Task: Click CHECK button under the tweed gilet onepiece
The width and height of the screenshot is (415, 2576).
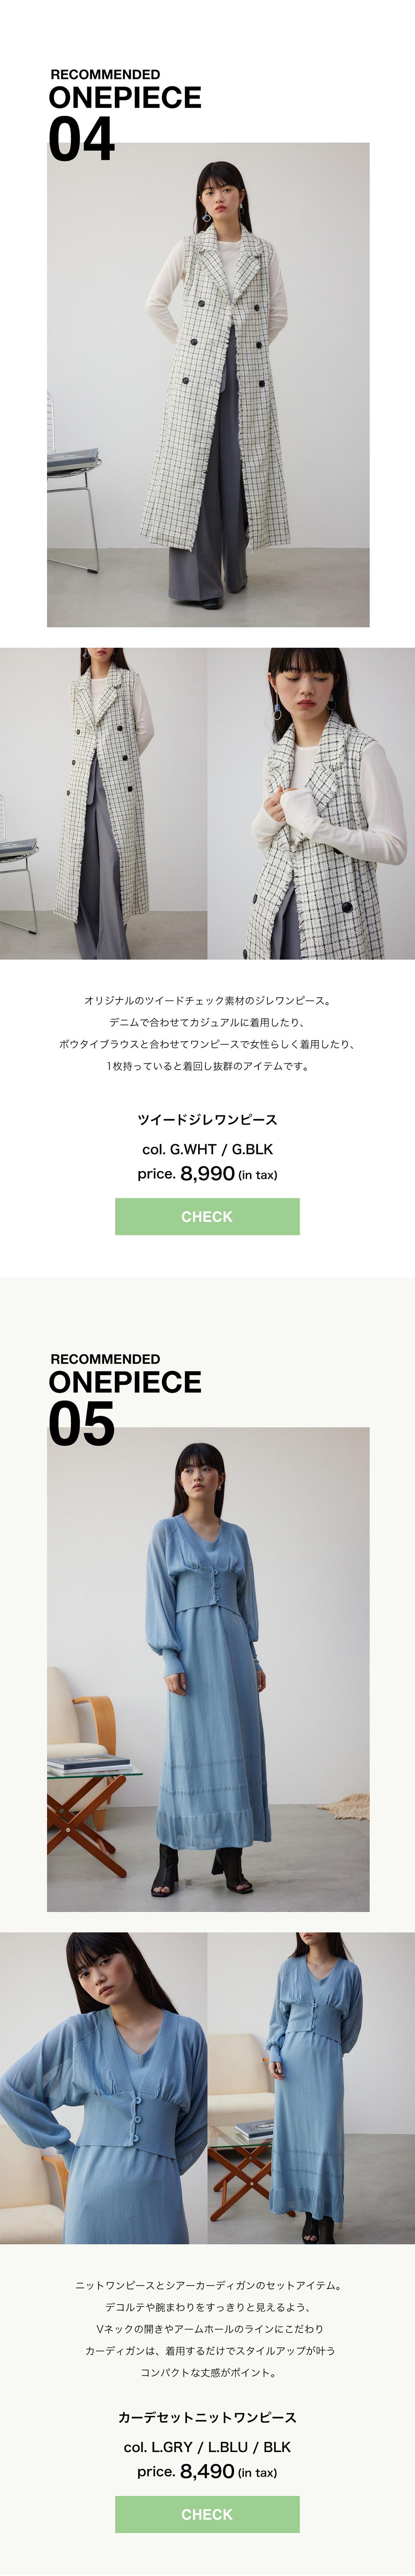Action: [x=207, y=1216]
